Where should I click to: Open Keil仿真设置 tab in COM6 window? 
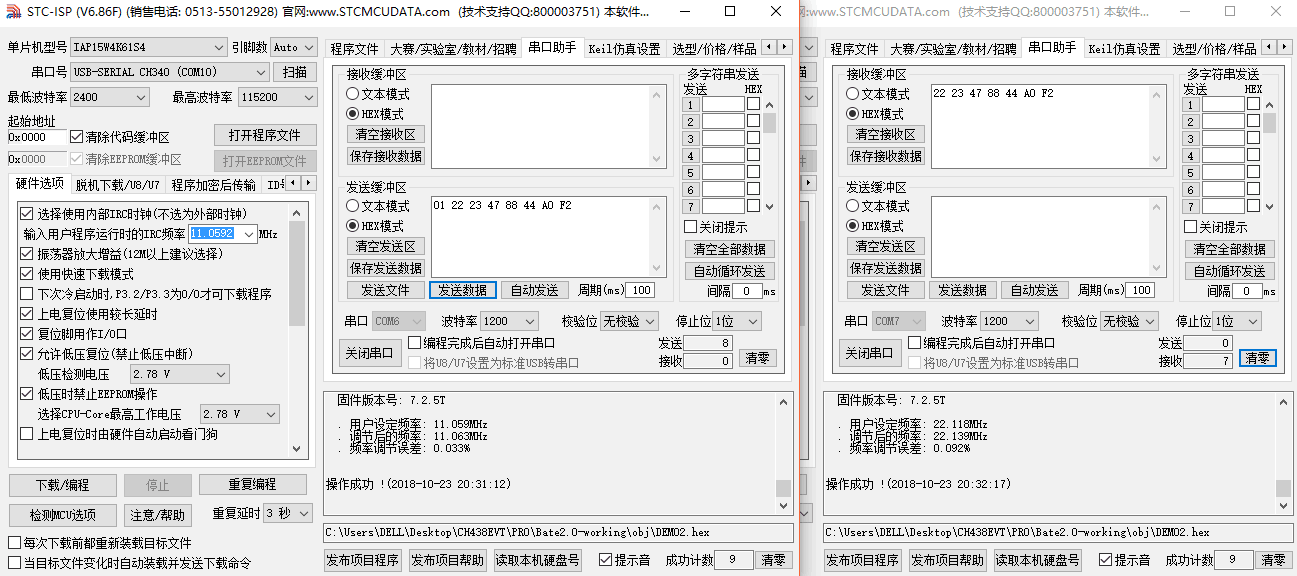[624, 49]
